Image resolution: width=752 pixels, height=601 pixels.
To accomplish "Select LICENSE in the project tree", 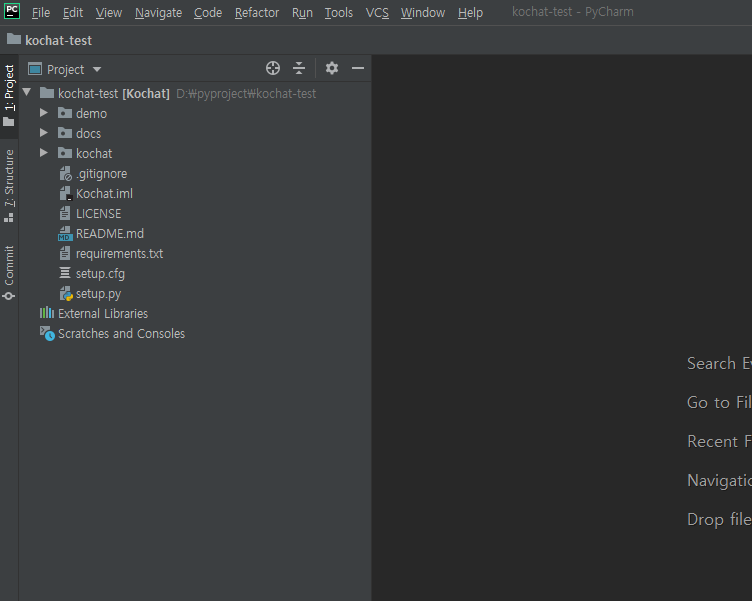I will [98, 213].
